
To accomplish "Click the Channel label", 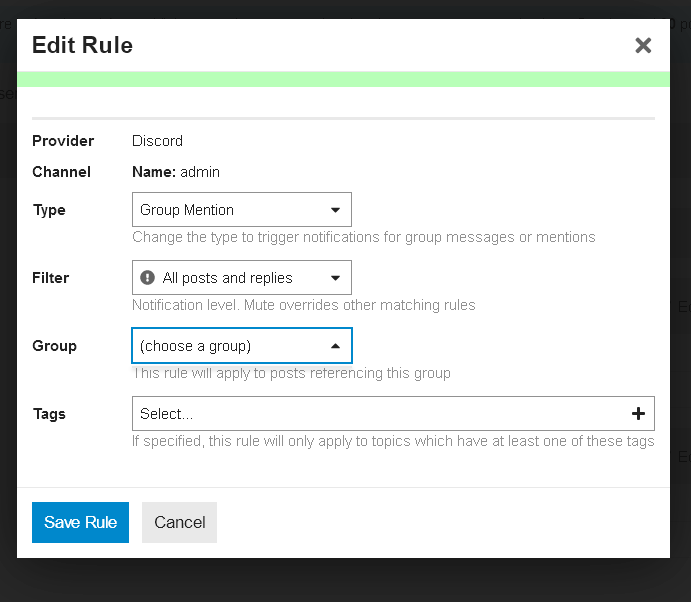I will tap(61, 172).
